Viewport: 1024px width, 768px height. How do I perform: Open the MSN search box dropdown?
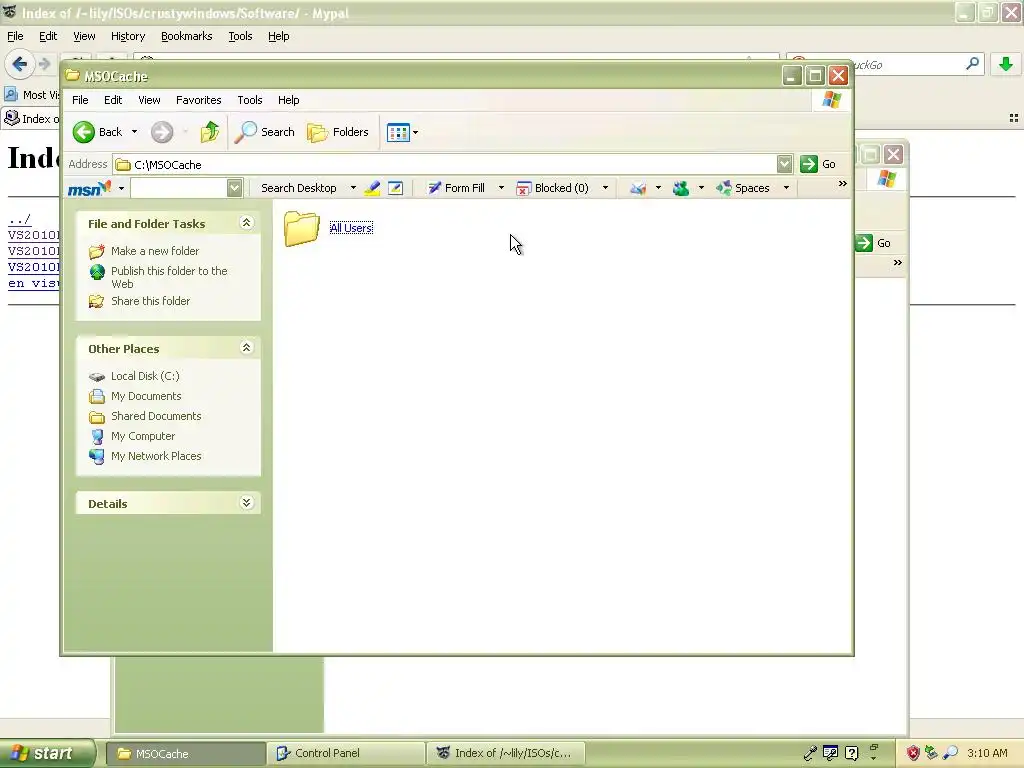(234, 188)
